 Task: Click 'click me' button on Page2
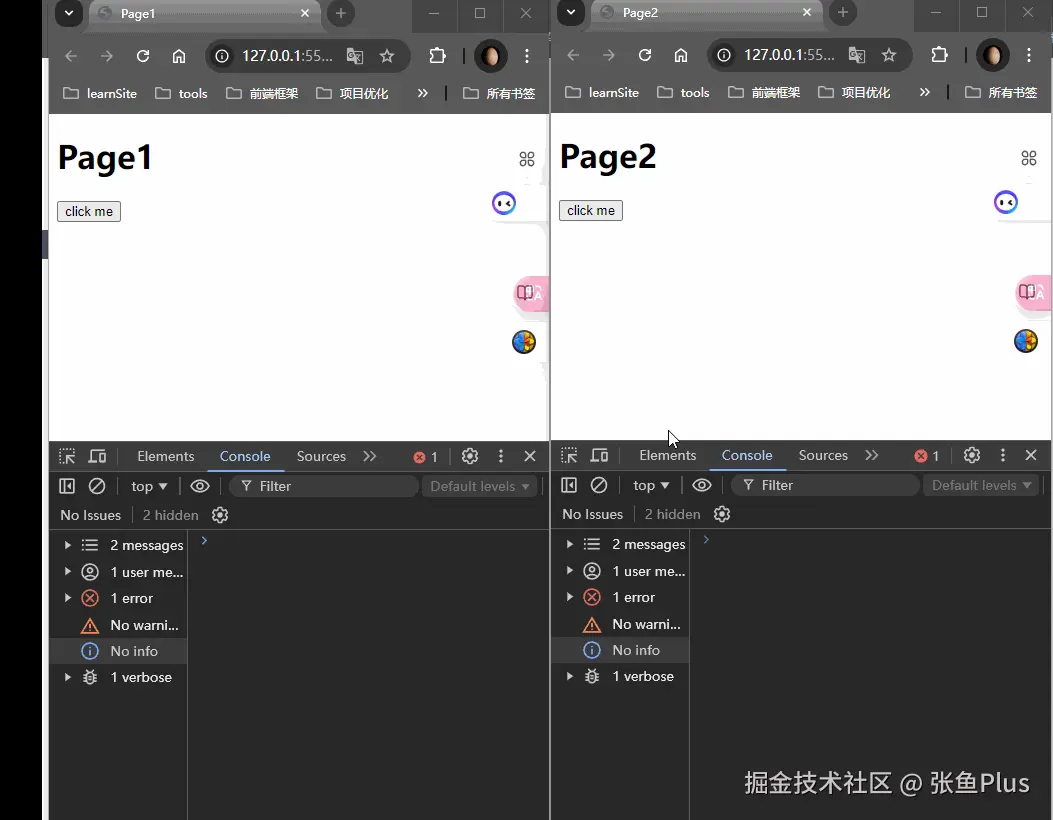pos(591,210)
